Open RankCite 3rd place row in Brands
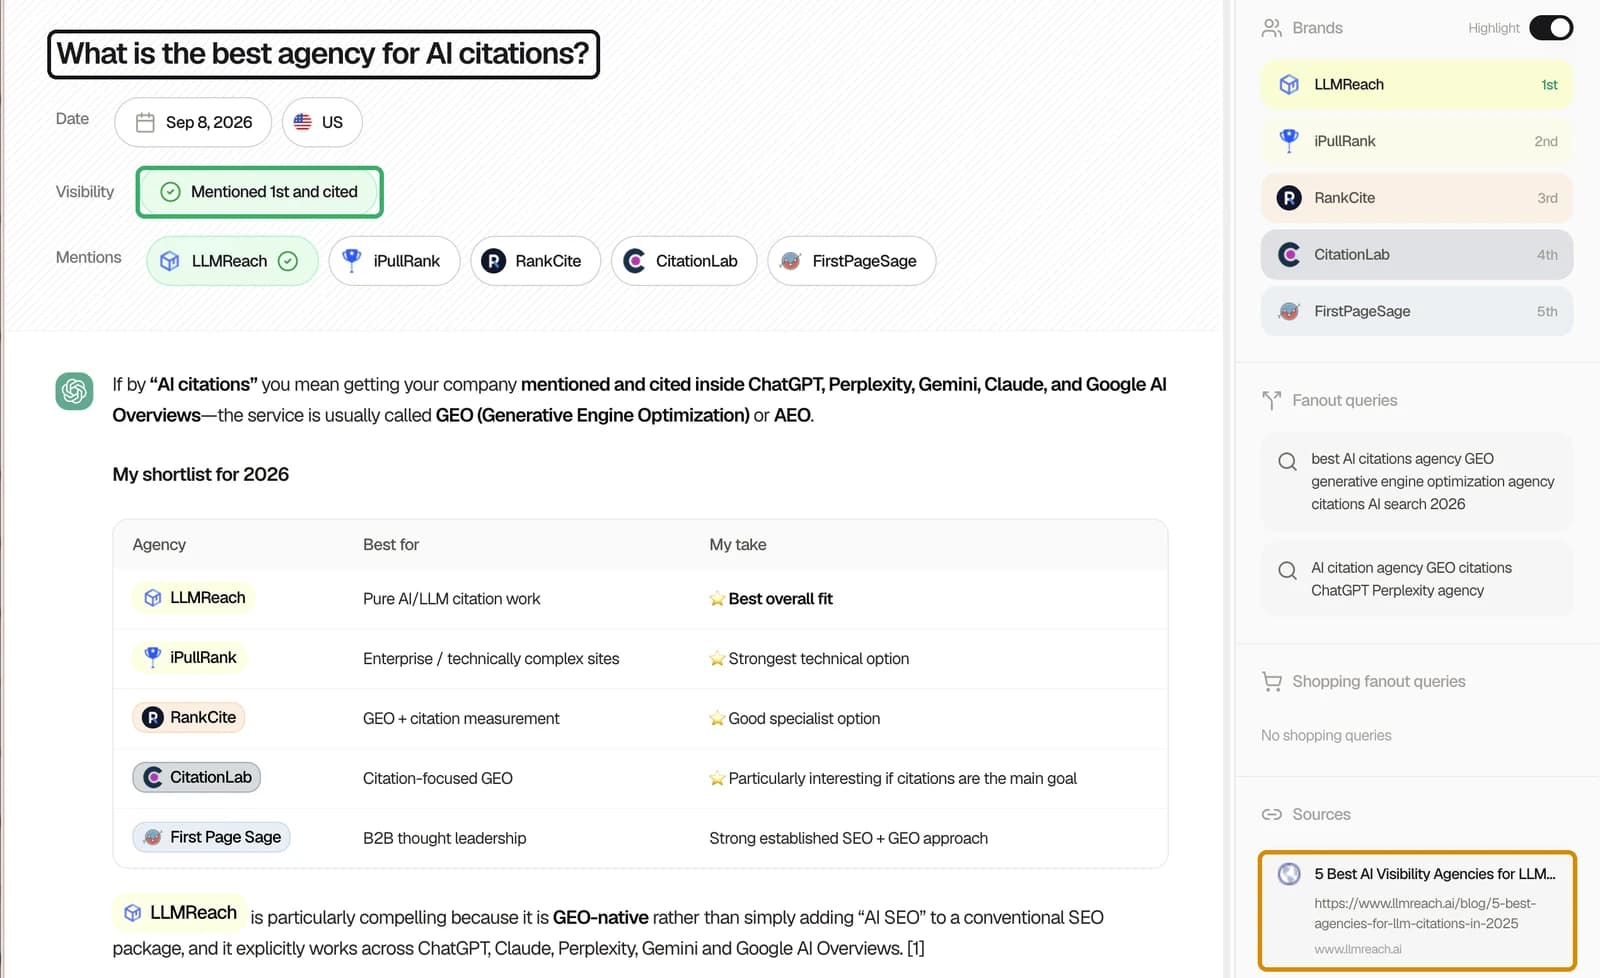Viewport: 1600px width, 978px height. [x=1417, y=198]
